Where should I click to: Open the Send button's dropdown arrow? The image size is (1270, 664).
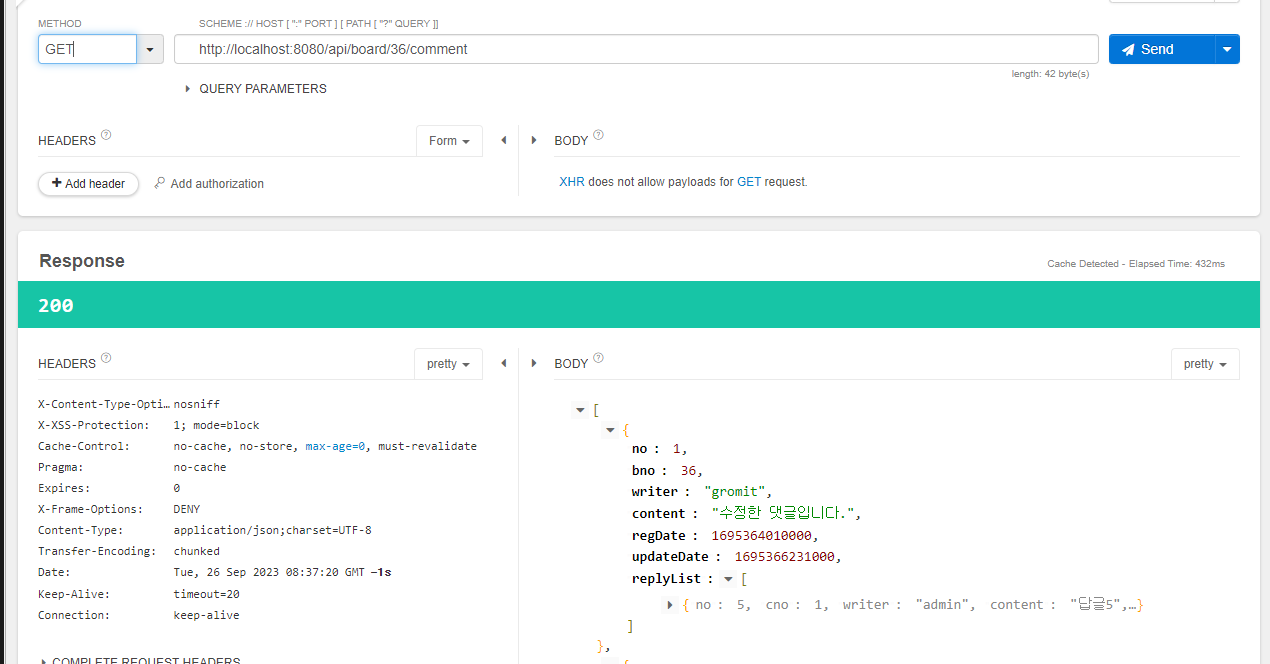tap(1227, 49)
